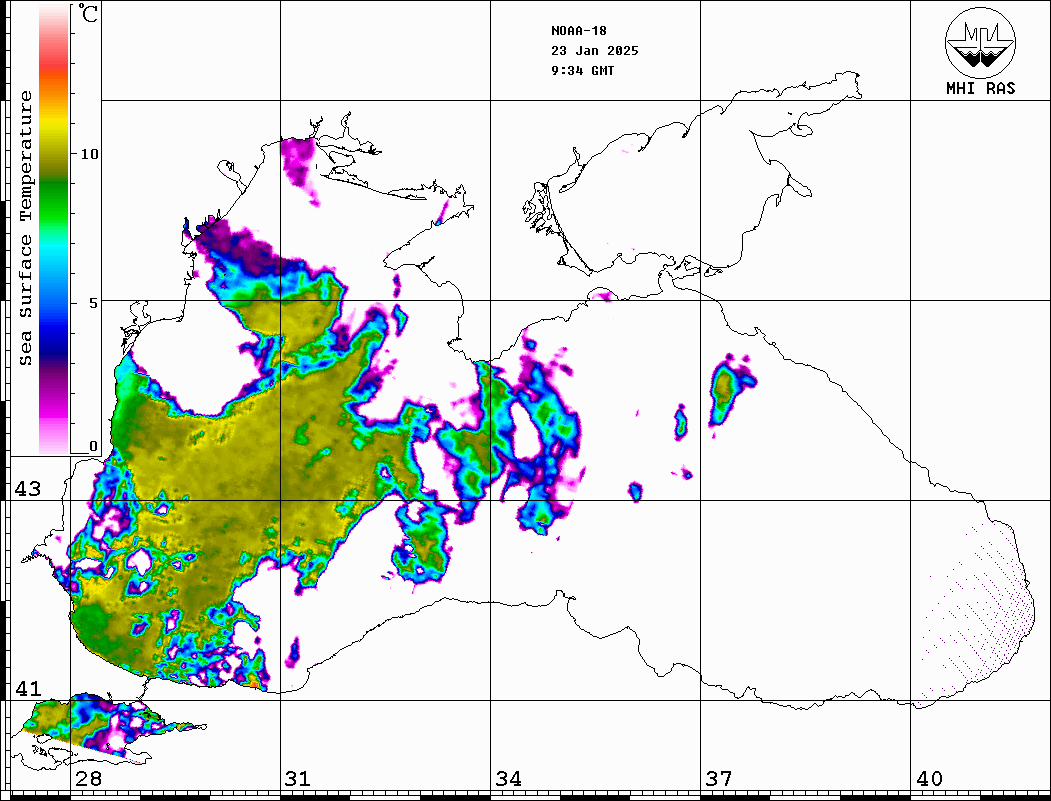Click the "5" colorbar tick label
1051x801 pixels.
(94, 303)
